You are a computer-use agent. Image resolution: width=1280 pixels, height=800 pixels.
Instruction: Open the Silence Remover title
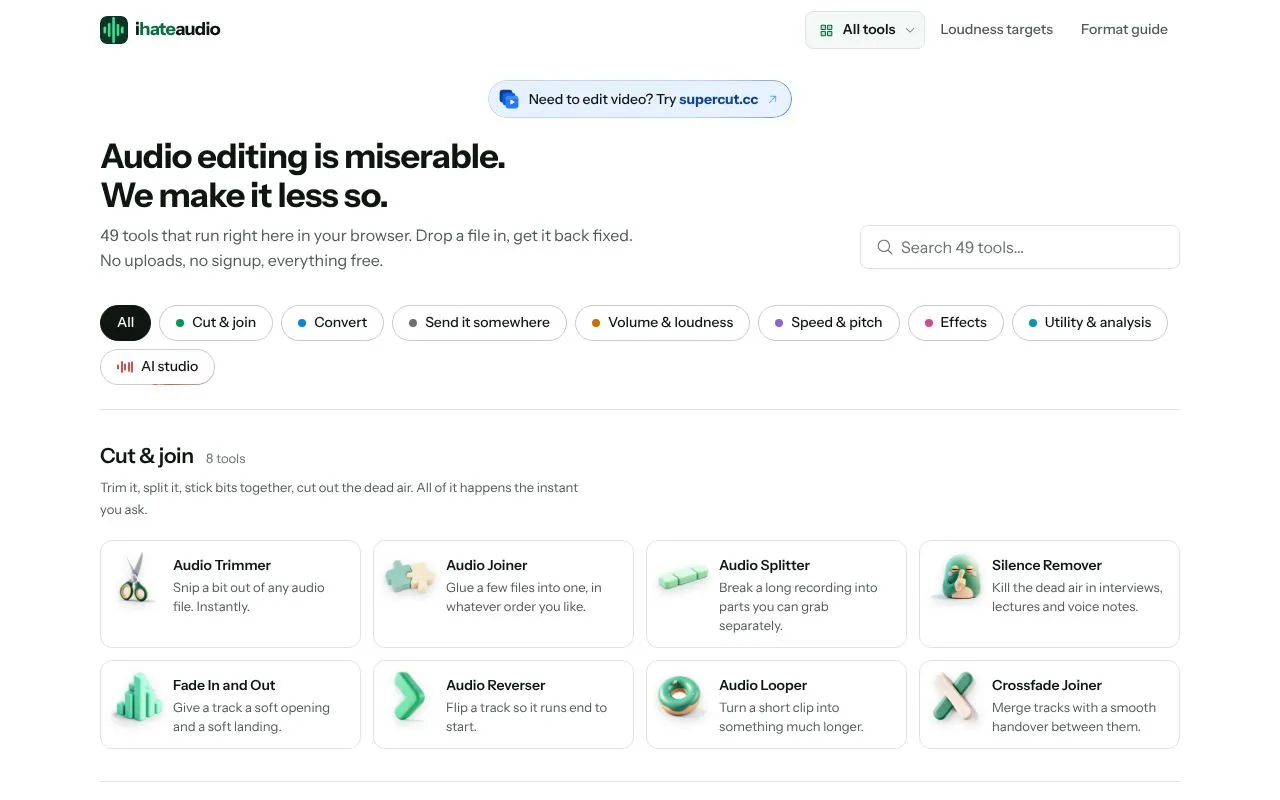pyautogui.click(x=1047, y=565)
